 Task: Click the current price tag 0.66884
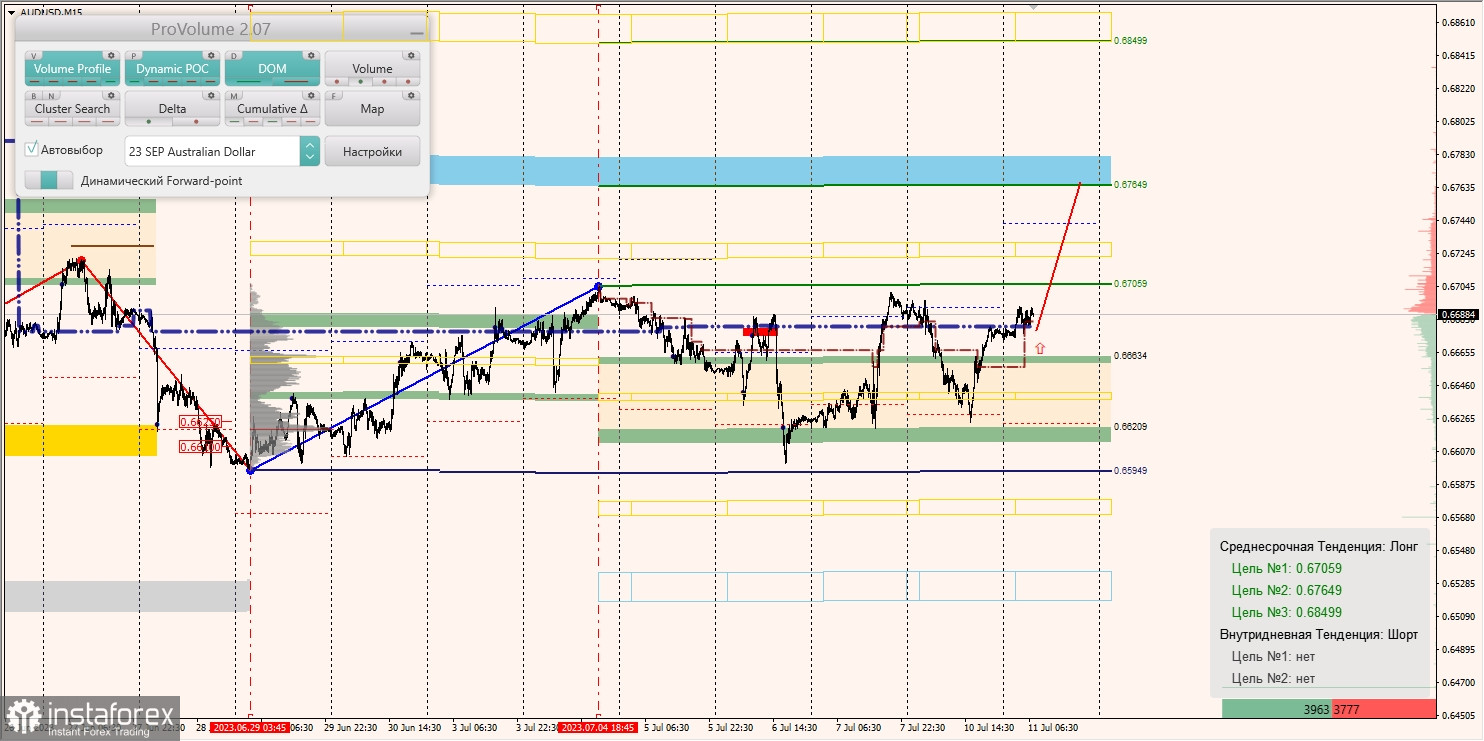click(1459, 314)
